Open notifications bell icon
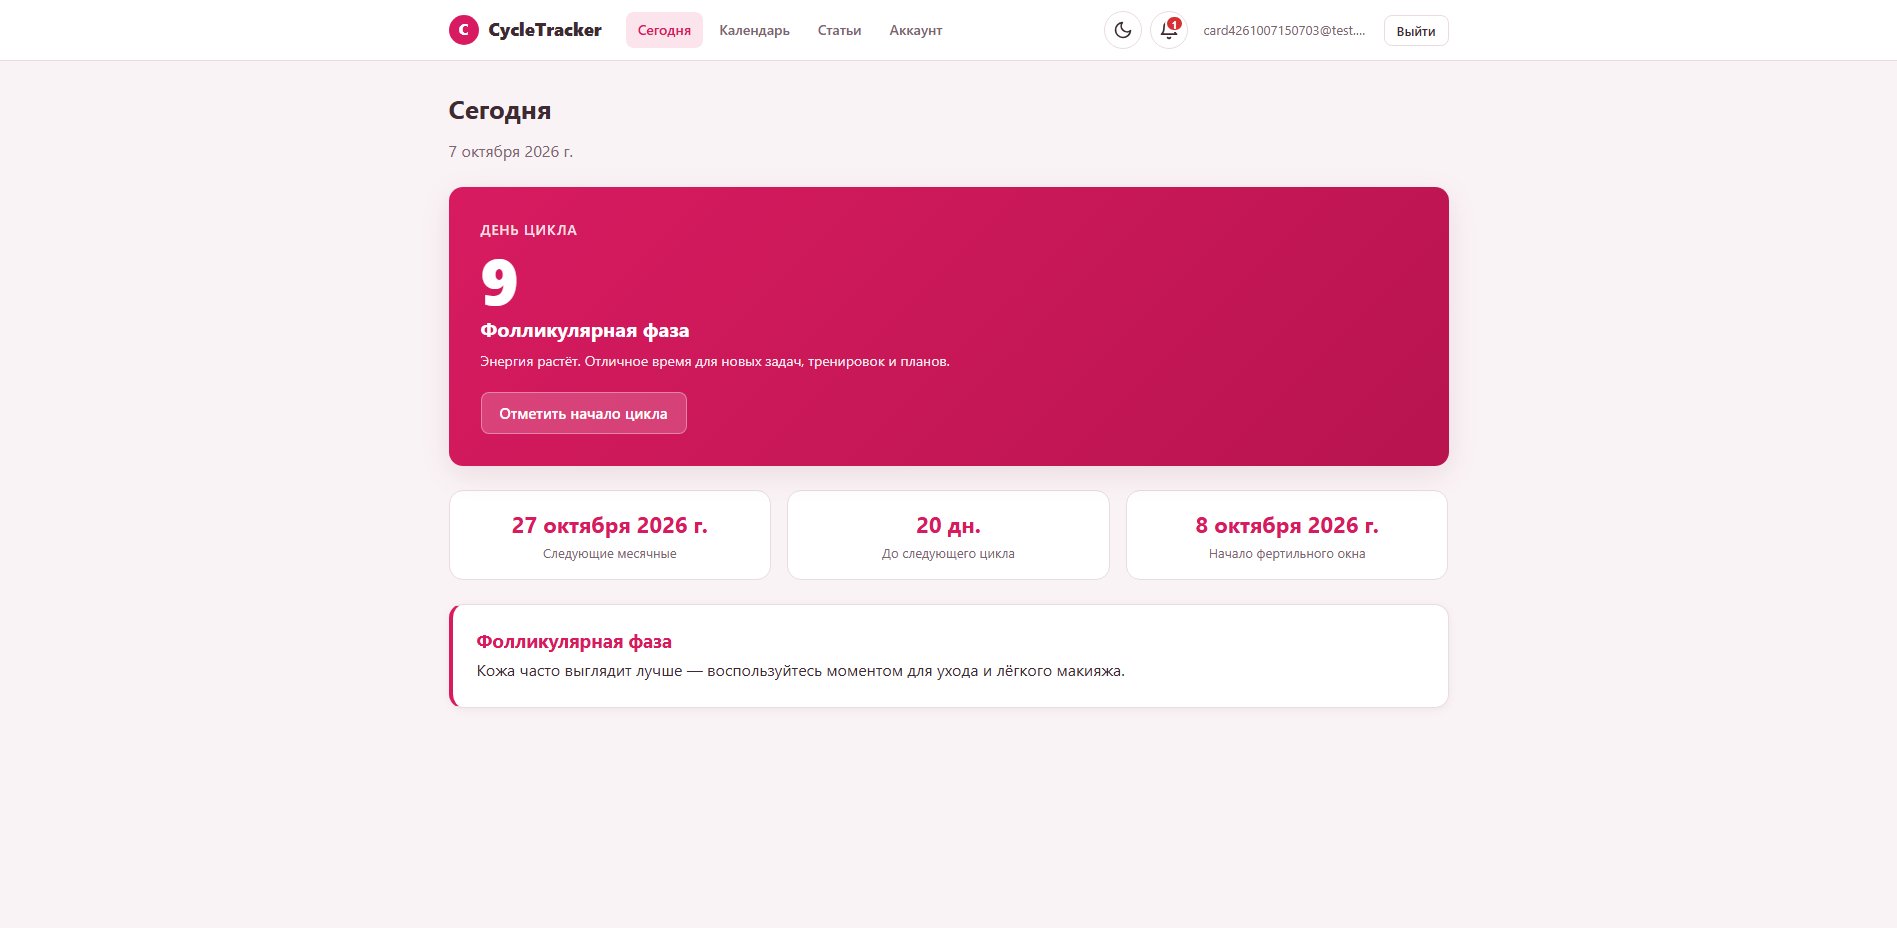The width and height of the screenshot is (1897, 928). [x=1169, y=30]
